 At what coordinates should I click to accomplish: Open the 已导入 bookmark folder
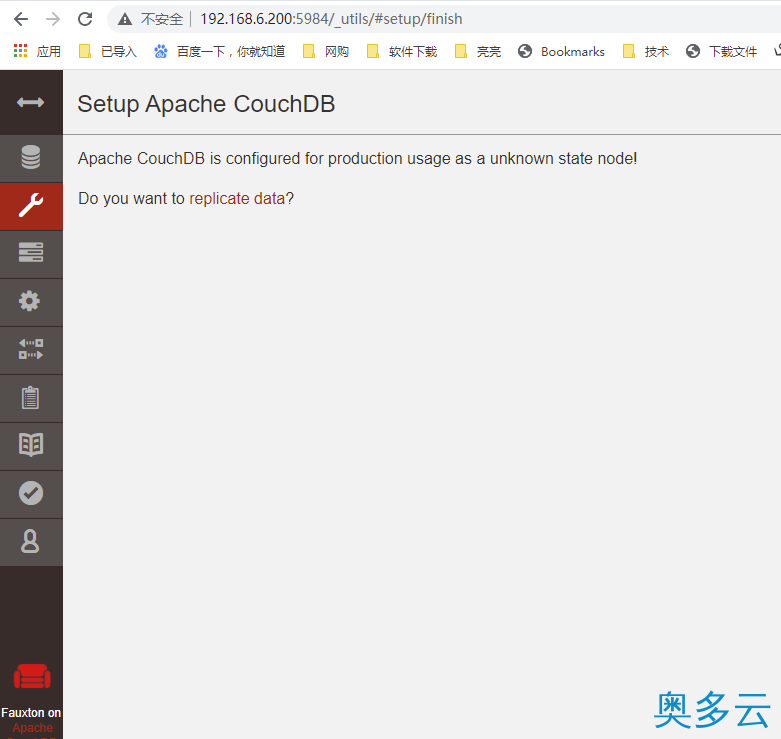point(108,51)
